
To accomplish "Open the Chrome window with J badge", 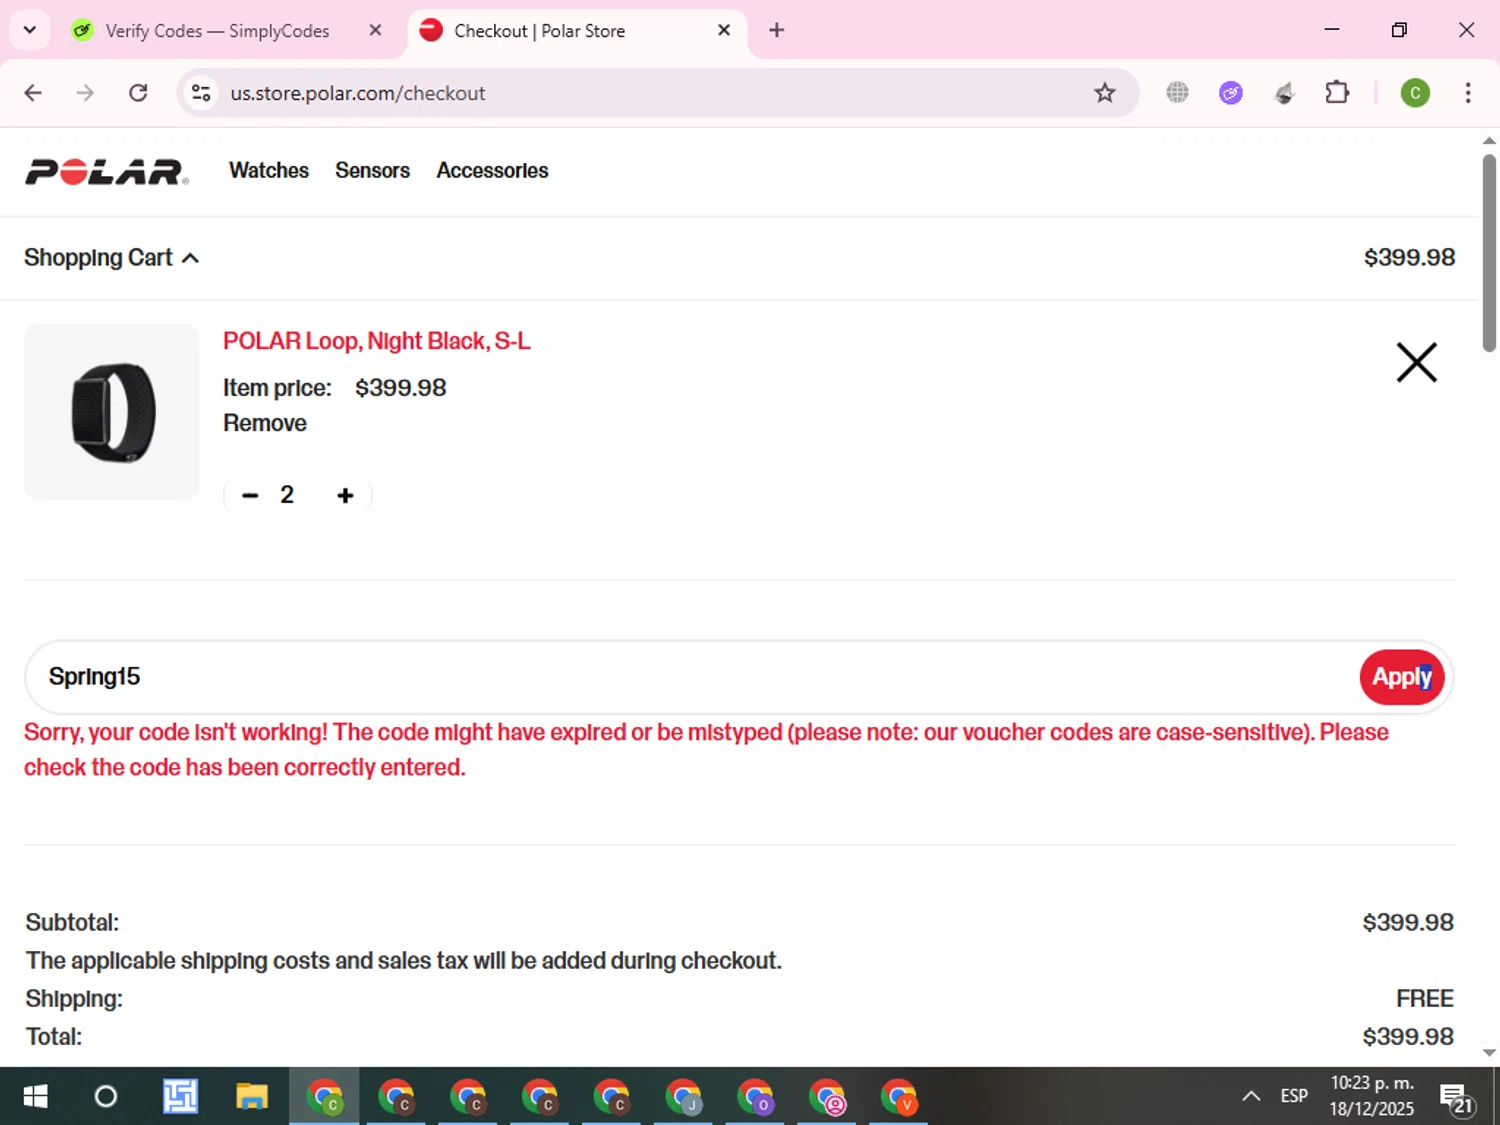I will click(x=683, y=1097).
